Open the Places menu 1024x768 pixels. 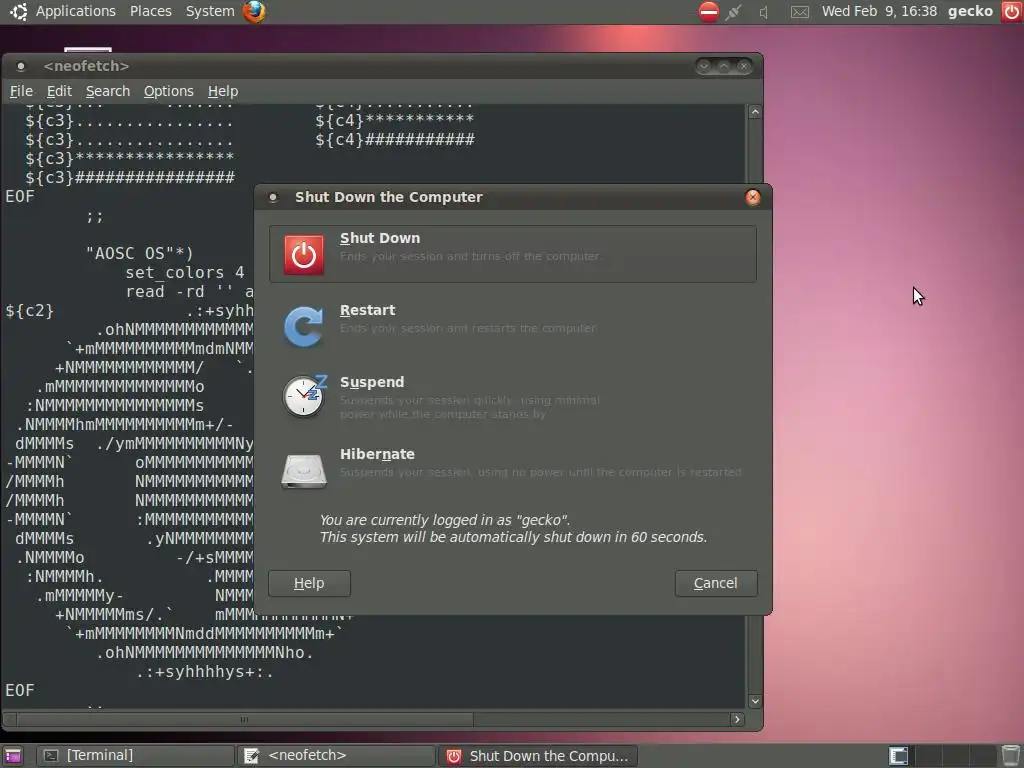(x=150, y=11)
